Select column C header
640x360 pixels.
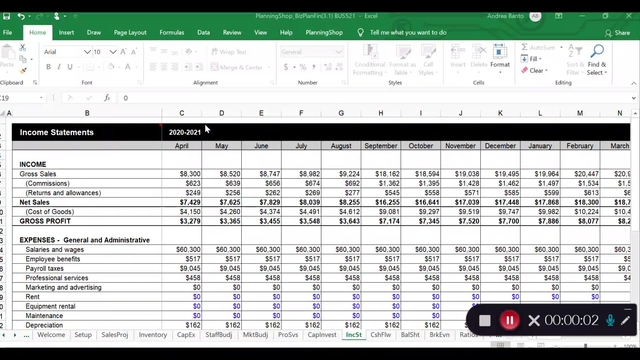[x=182, y=113]
